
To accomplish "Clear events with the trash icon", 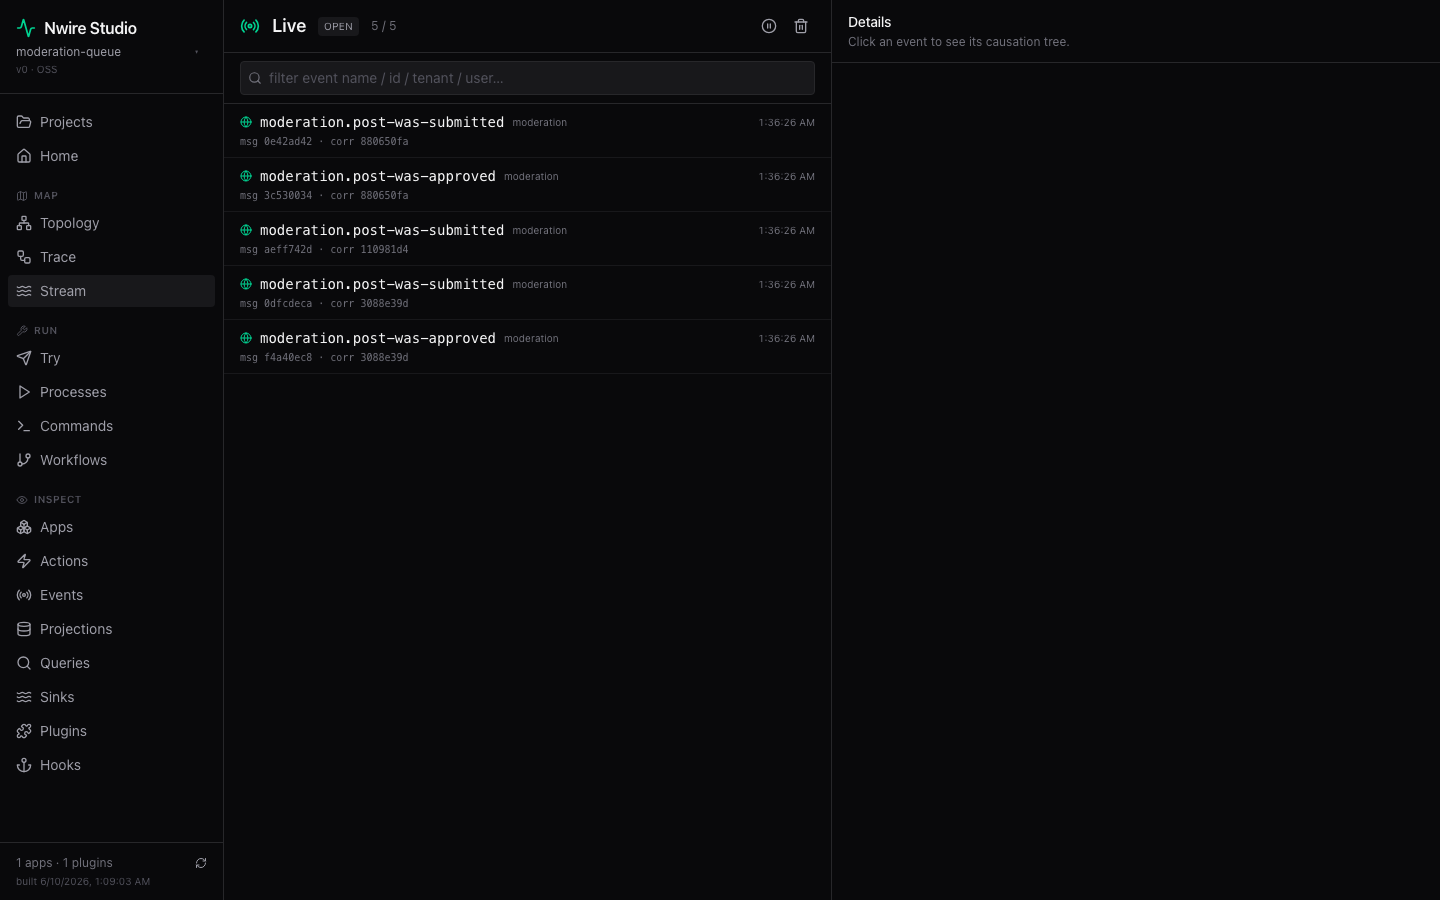I will point(801,26).
